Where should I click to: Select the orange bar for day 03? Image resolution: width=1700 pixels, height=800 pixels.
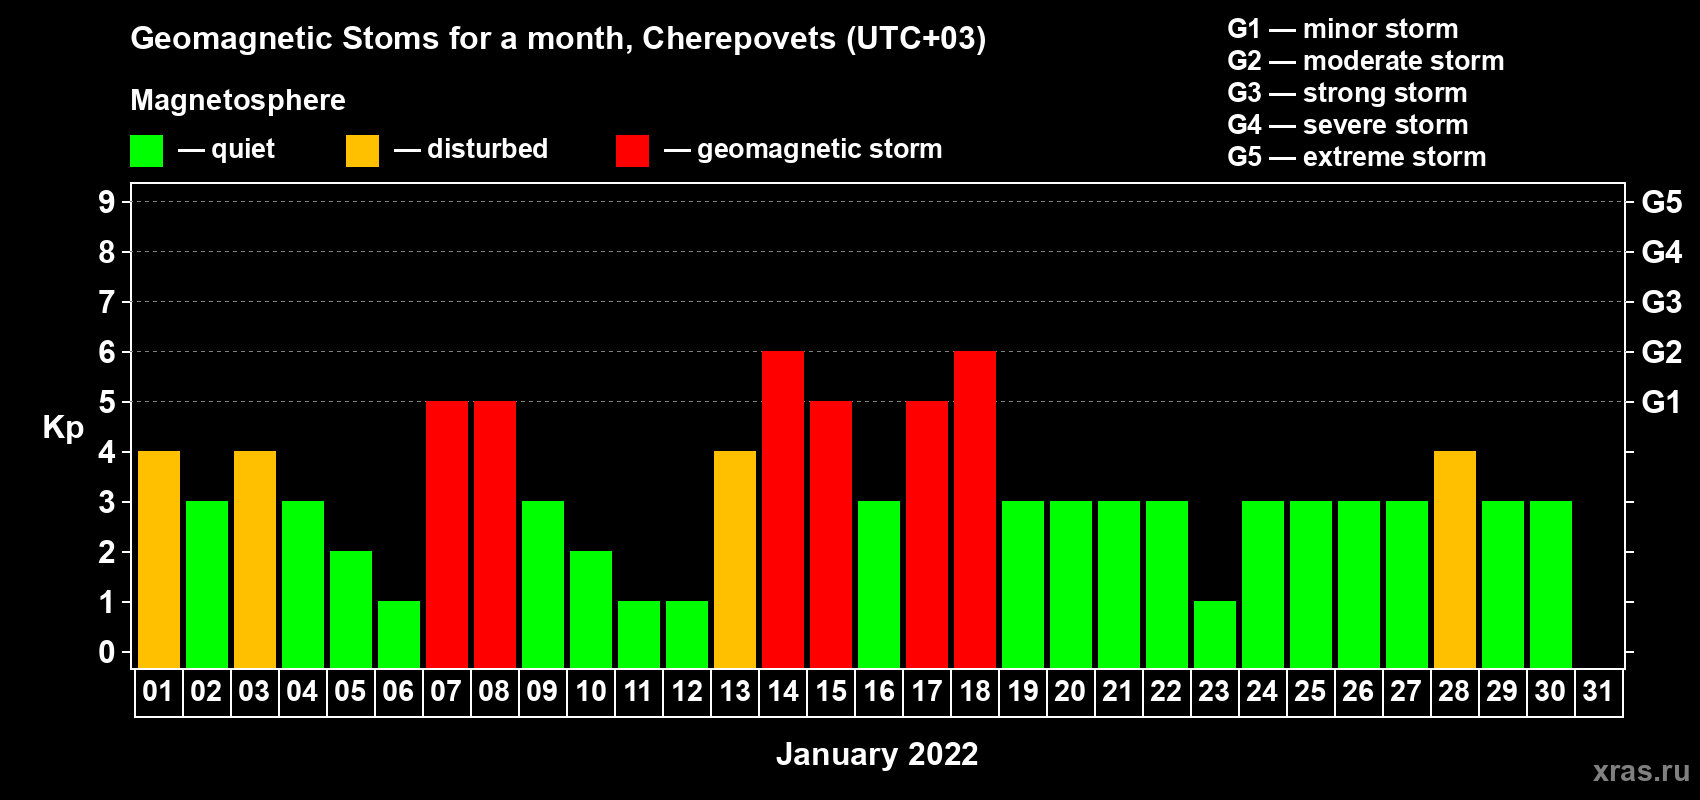pos(255,559)
